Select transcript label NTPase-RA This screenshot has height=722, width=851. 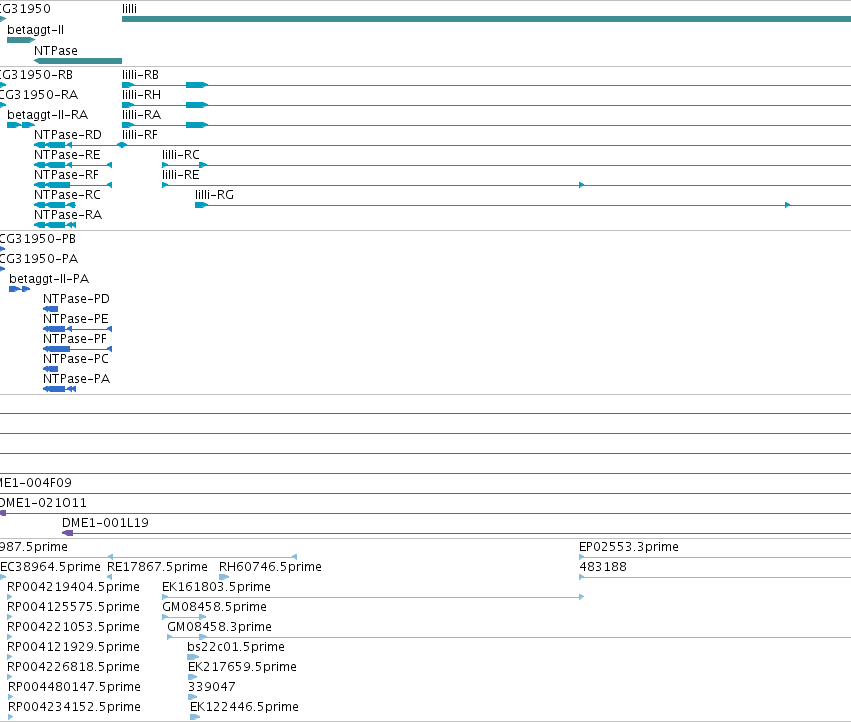click(68, 215)
